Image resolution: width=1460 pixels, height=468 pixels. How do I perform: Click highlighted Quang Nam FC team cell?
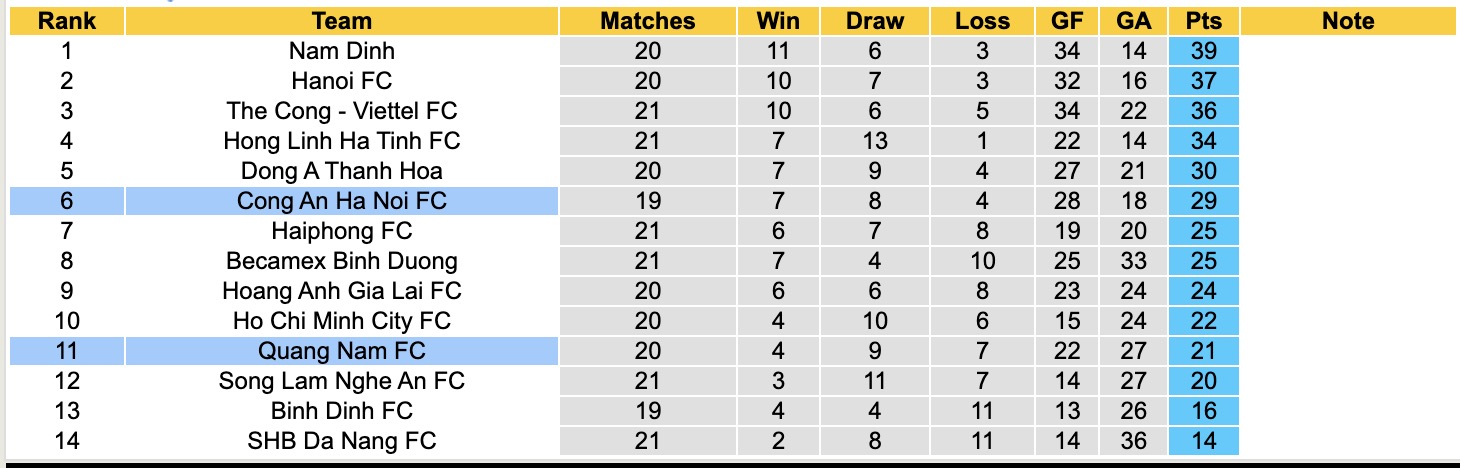coord(342,351)
